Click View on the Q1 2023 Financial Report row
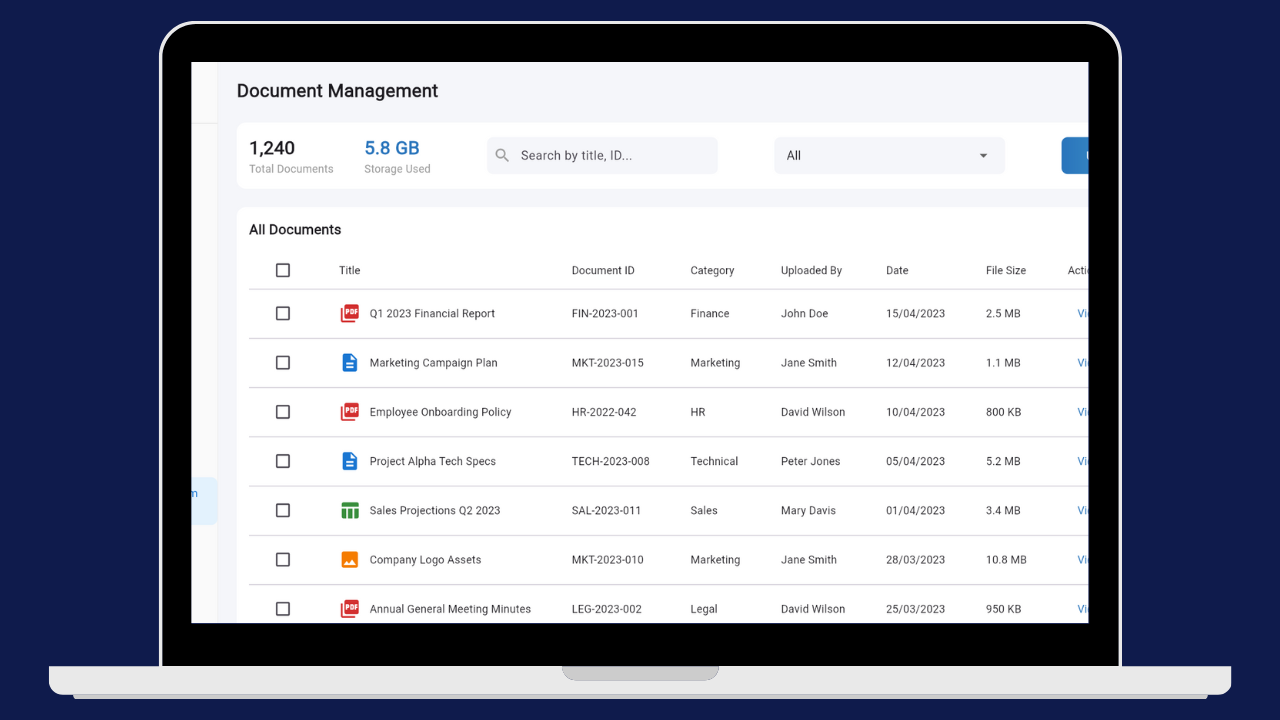The width and height of the screenshot is (1280, 720). pyautogui.click(x=1084, y=313)
